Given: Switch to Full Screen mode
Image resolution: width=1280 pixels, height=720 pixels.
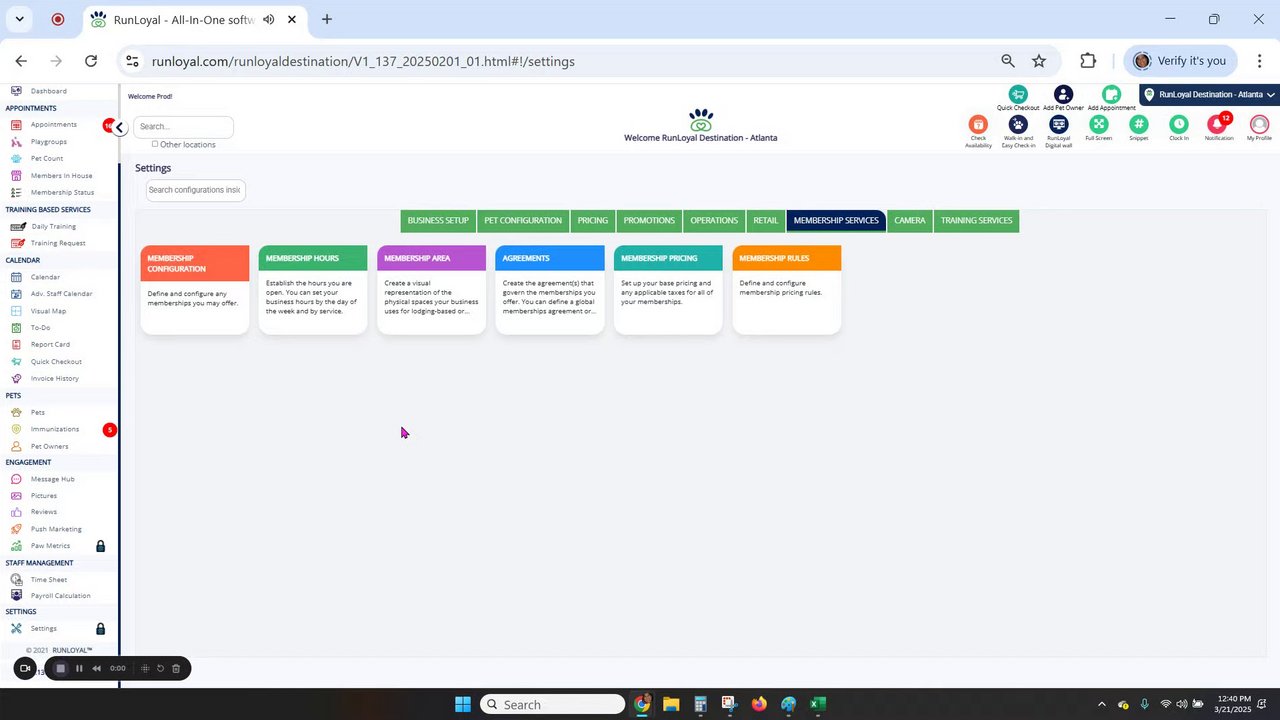Looking at the screenshot, I should coord(1098,124).
